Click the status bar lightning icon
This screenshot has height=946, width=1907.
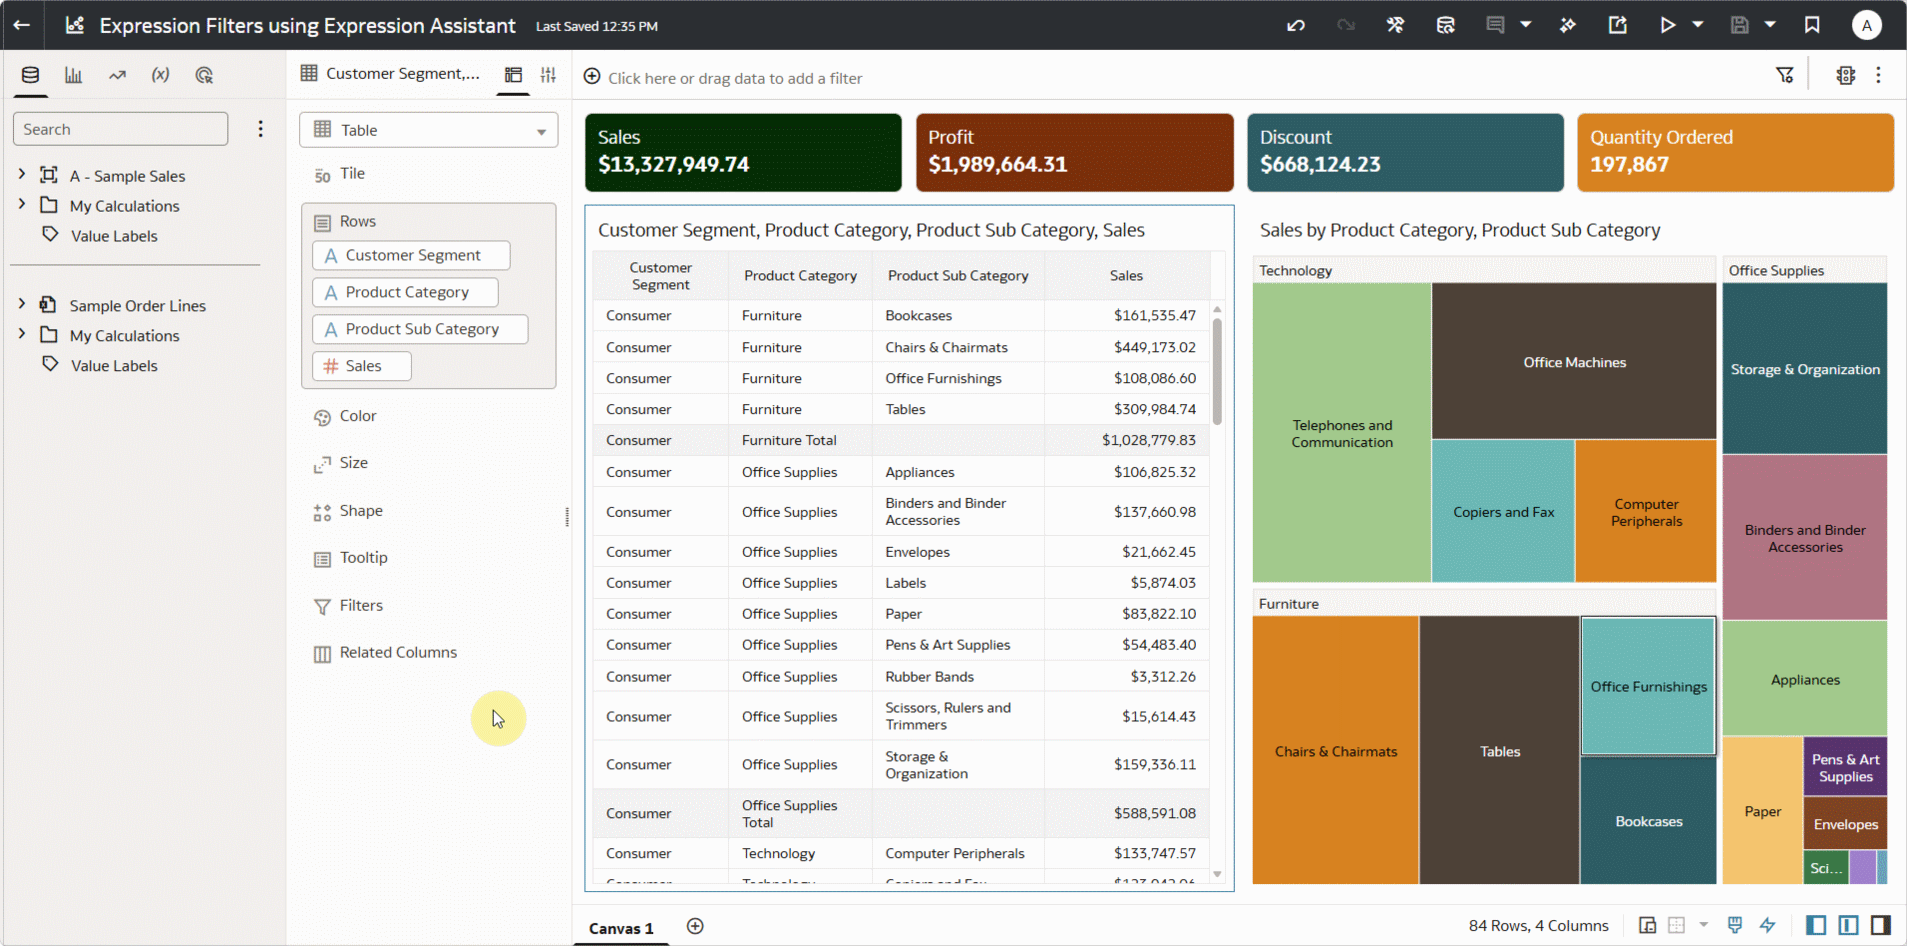[1767, 925]
